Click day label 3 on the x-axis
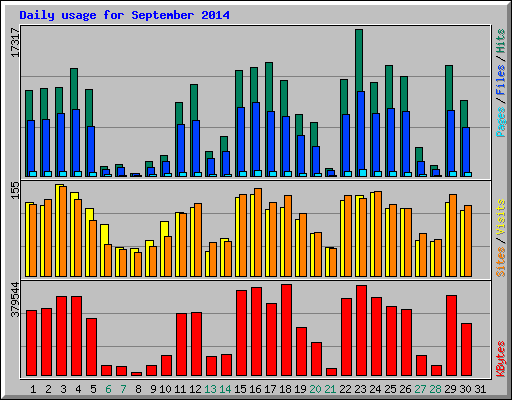Image resolution: width=512 pixels, height=400 pixels. [63, 389]
